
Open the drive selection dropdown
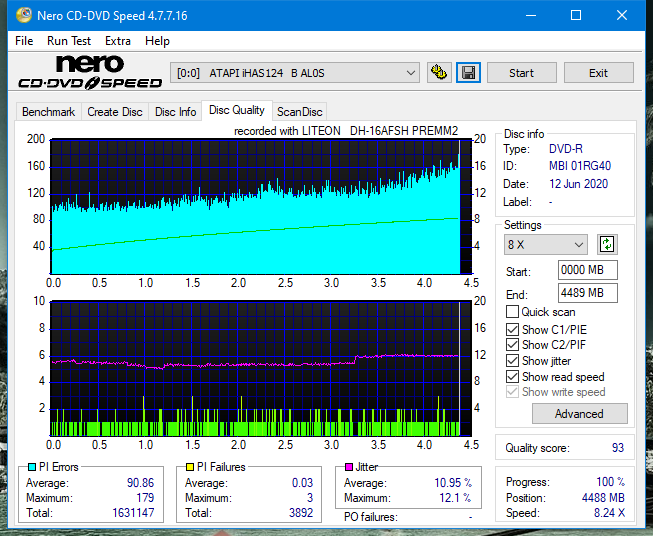pos(295,73)
